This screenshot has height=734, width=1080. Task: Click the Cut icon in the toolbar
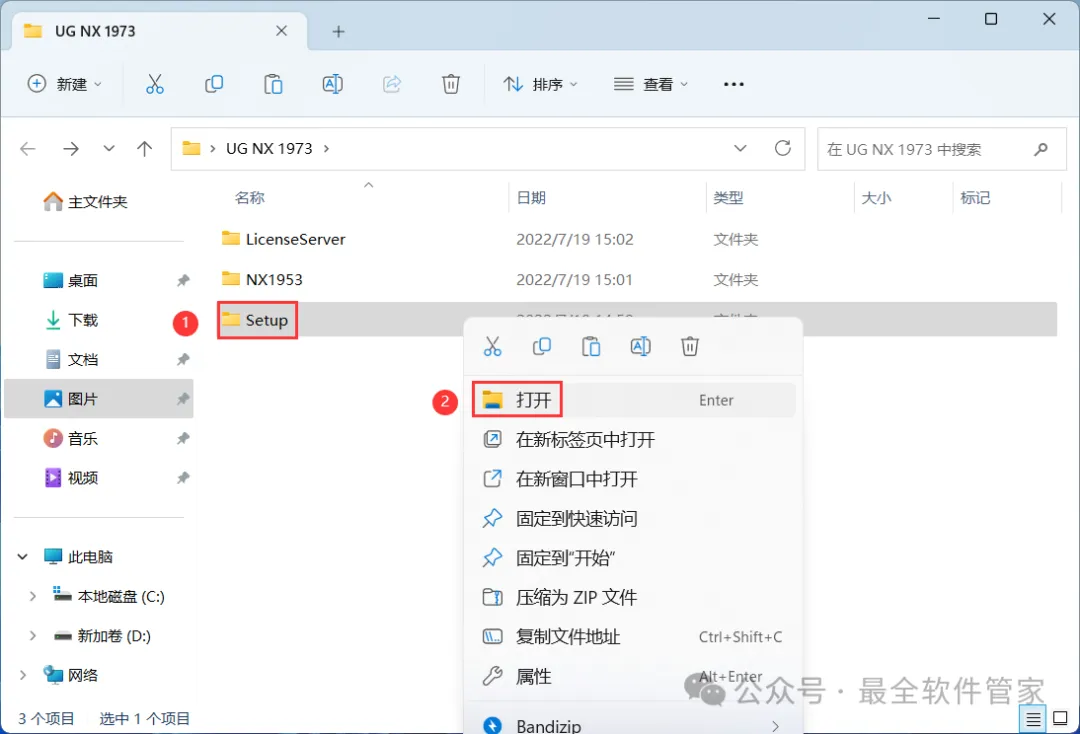[x=155, y=84]
